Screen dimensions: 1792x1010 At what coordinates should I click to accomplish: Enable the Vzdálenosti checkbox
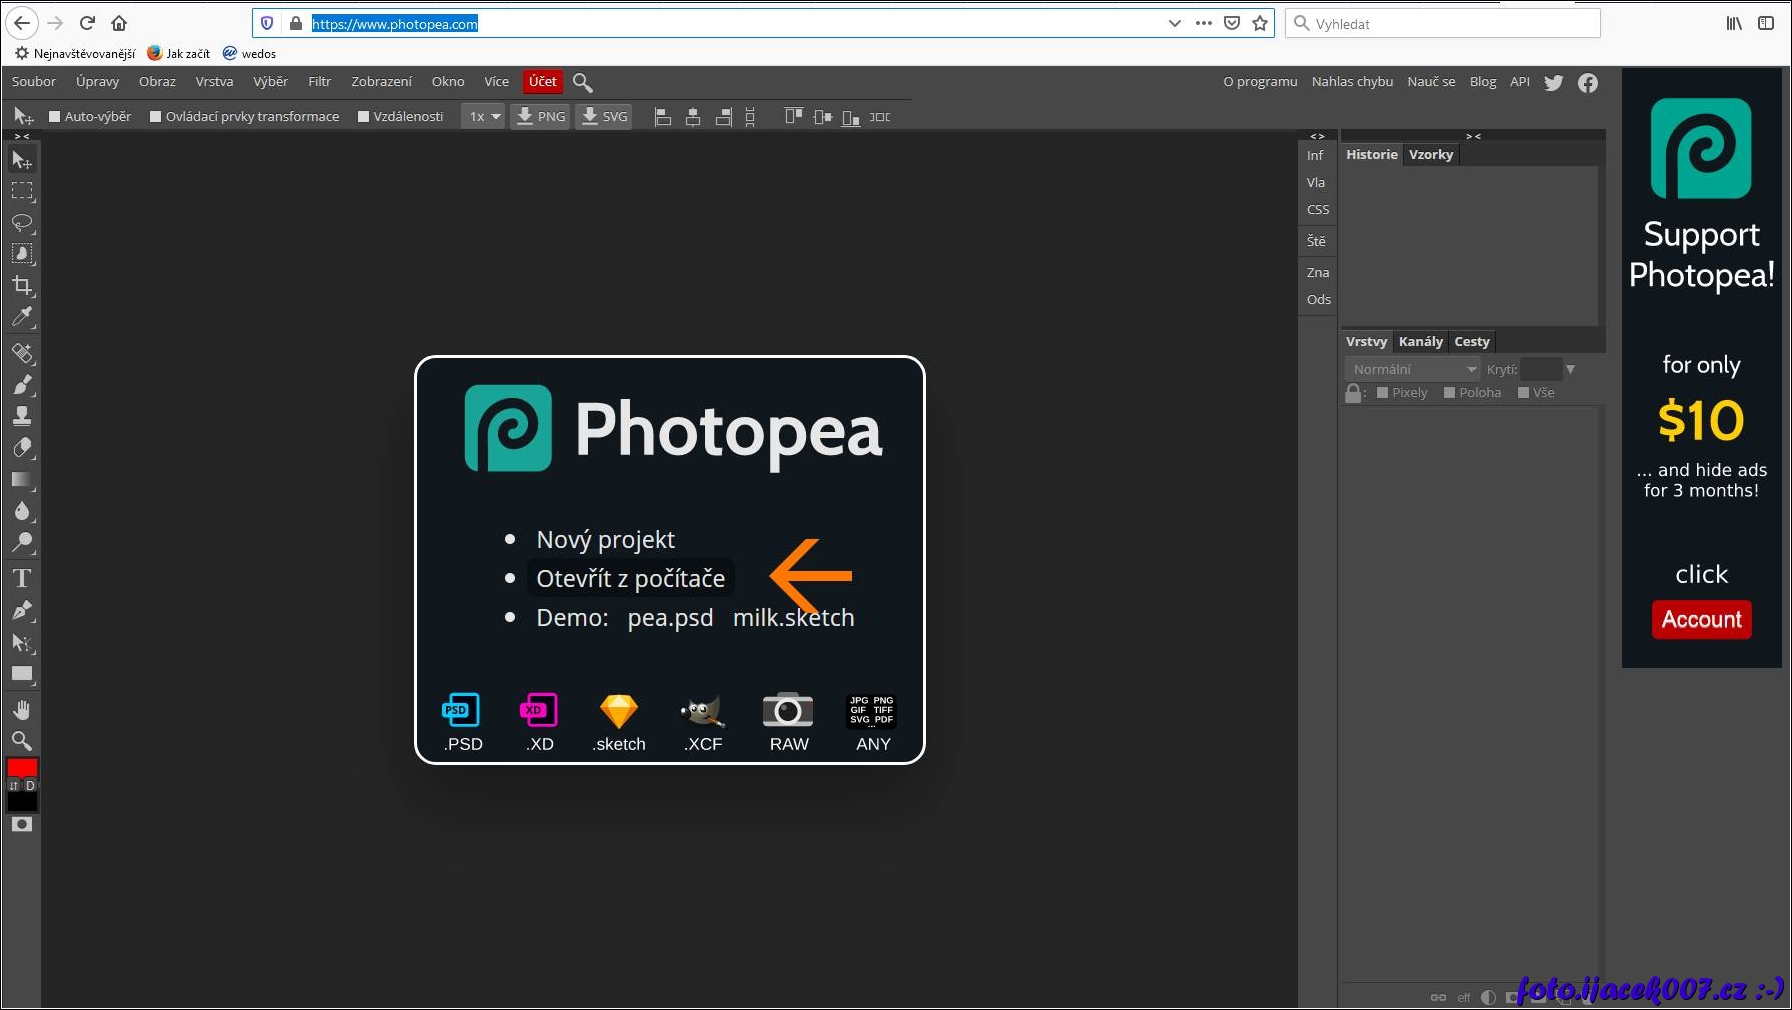pos(364,117)
